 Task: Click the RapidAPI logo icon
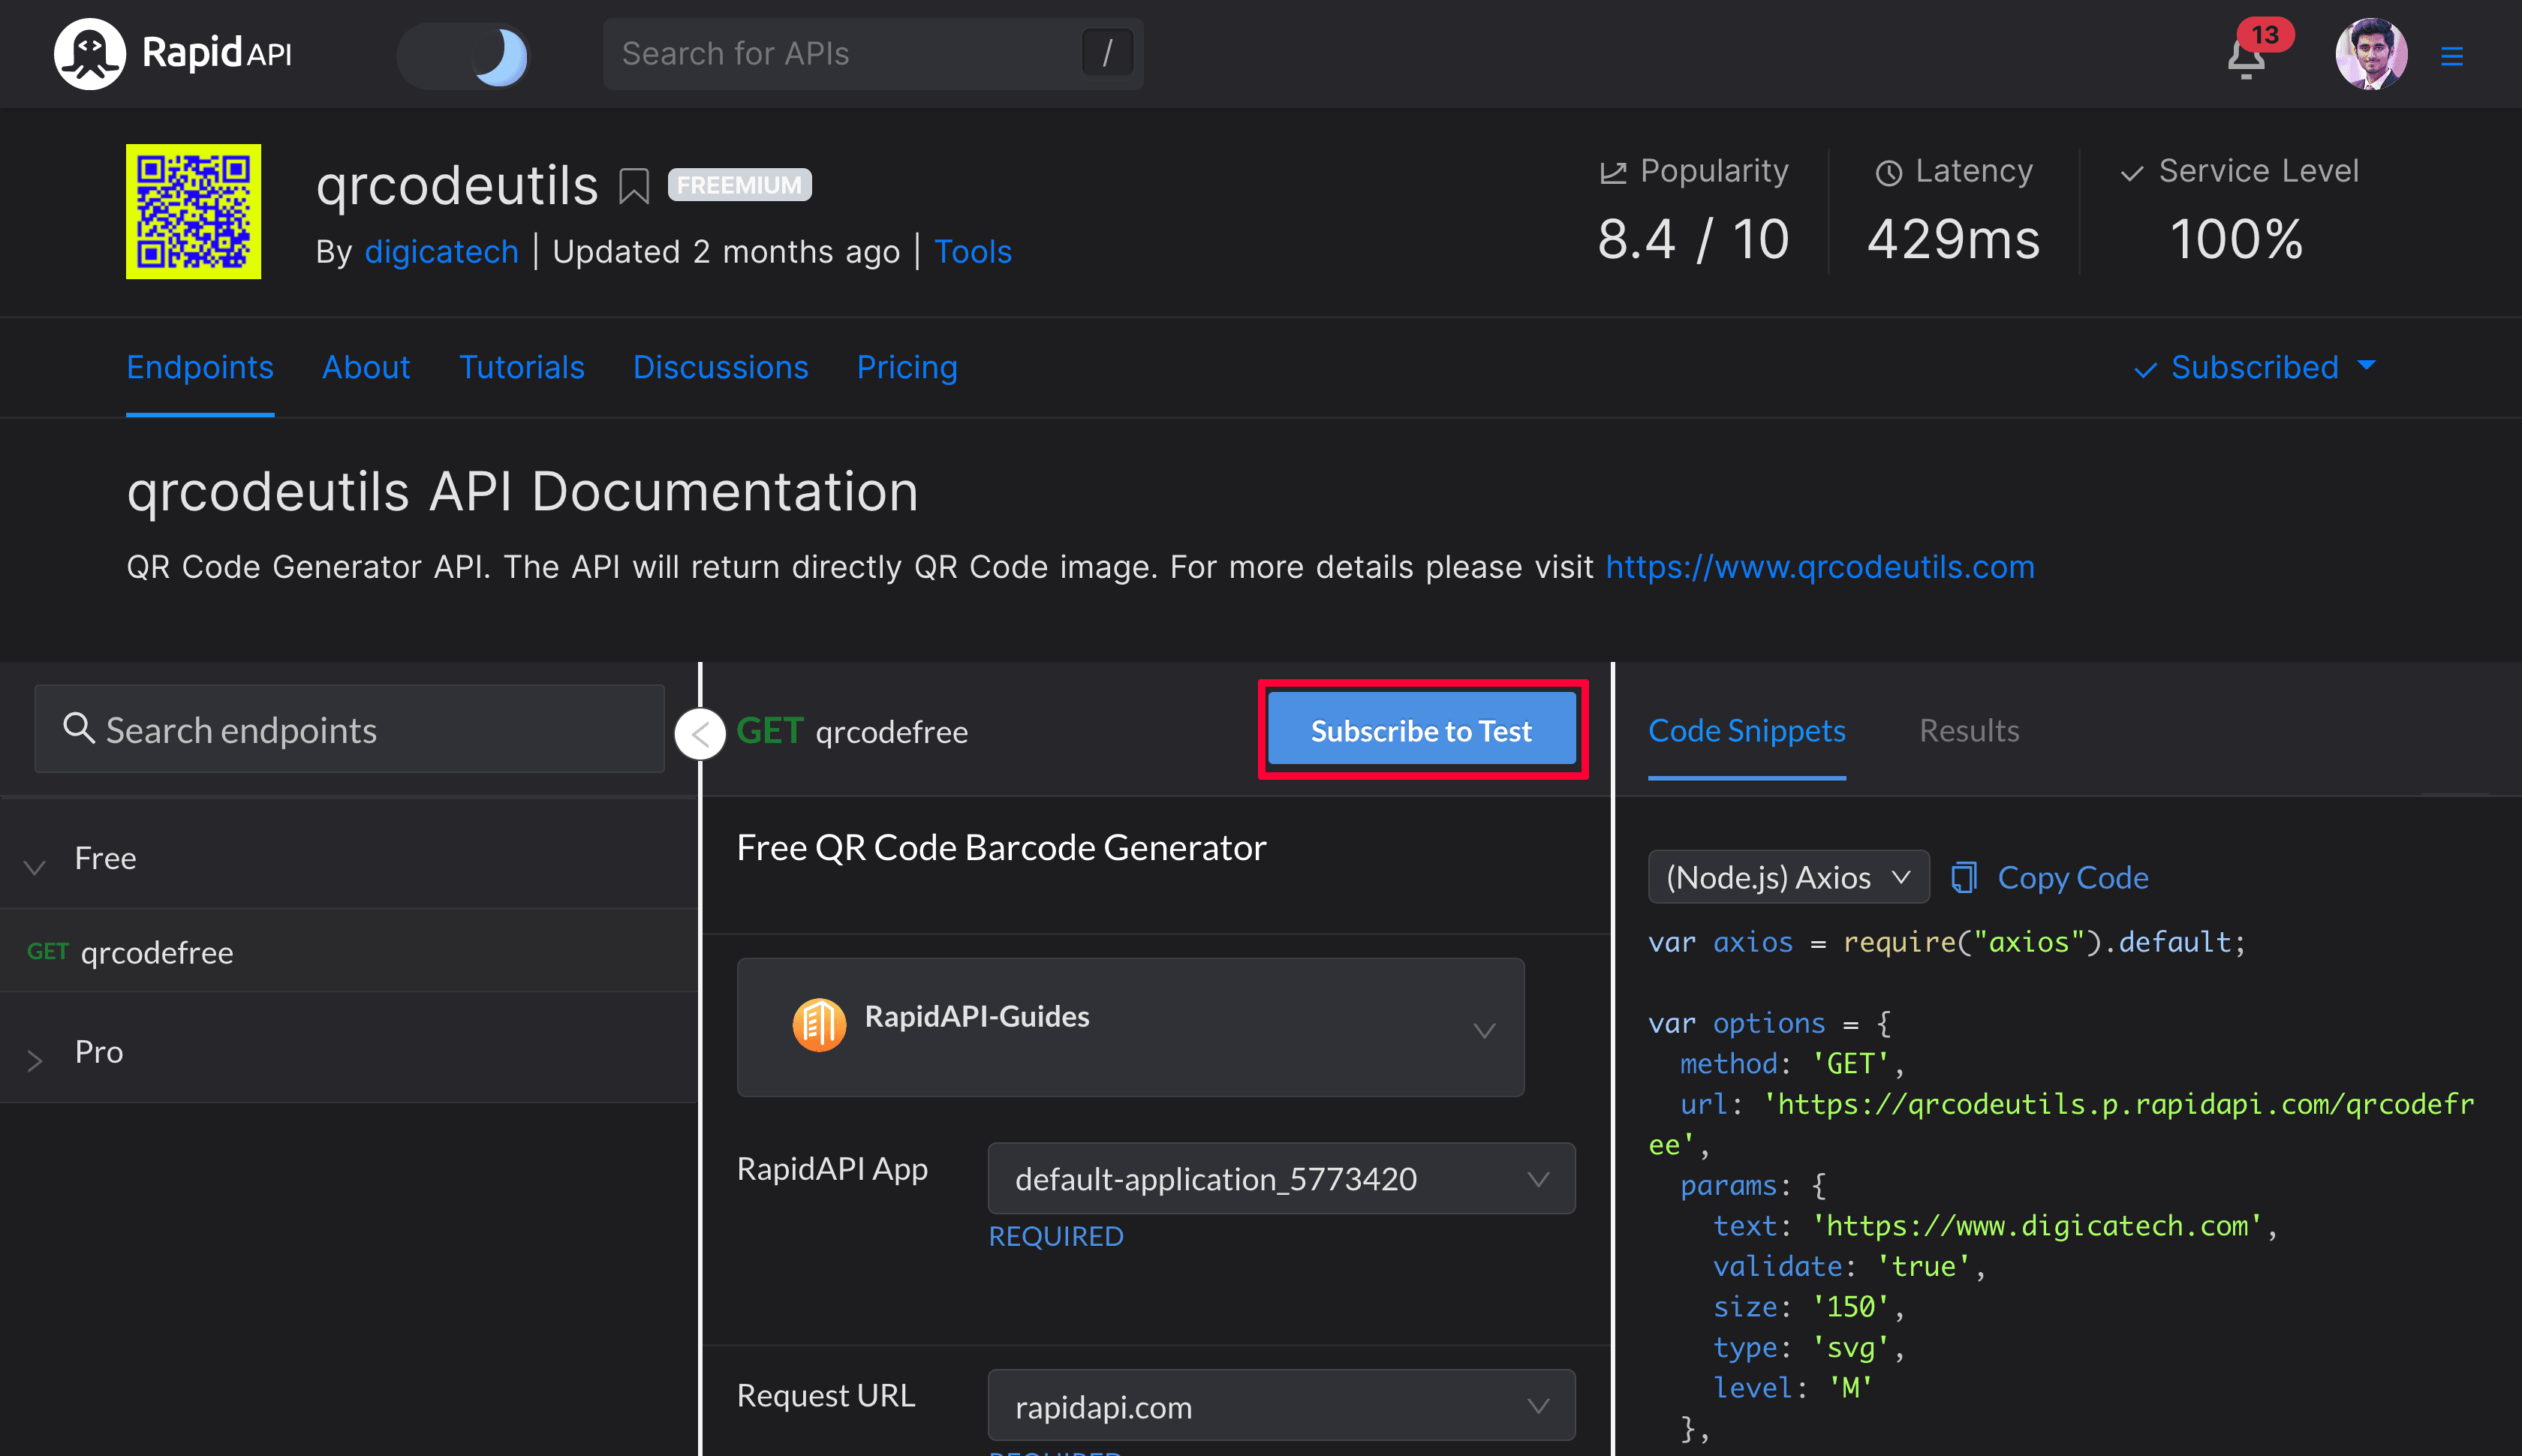(x=89, y=54)
